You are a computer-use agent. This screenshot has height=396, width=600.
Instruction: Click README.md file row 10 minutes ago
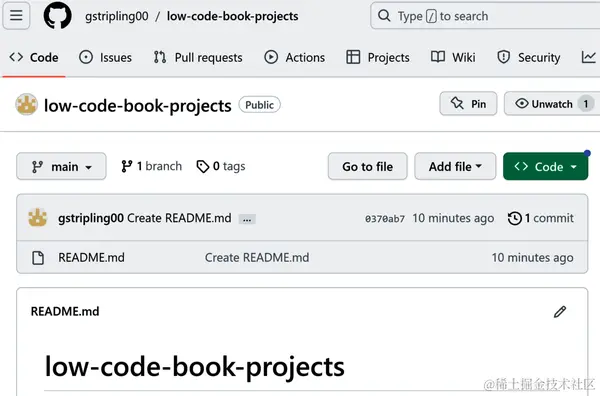click(x=533, y=258)
